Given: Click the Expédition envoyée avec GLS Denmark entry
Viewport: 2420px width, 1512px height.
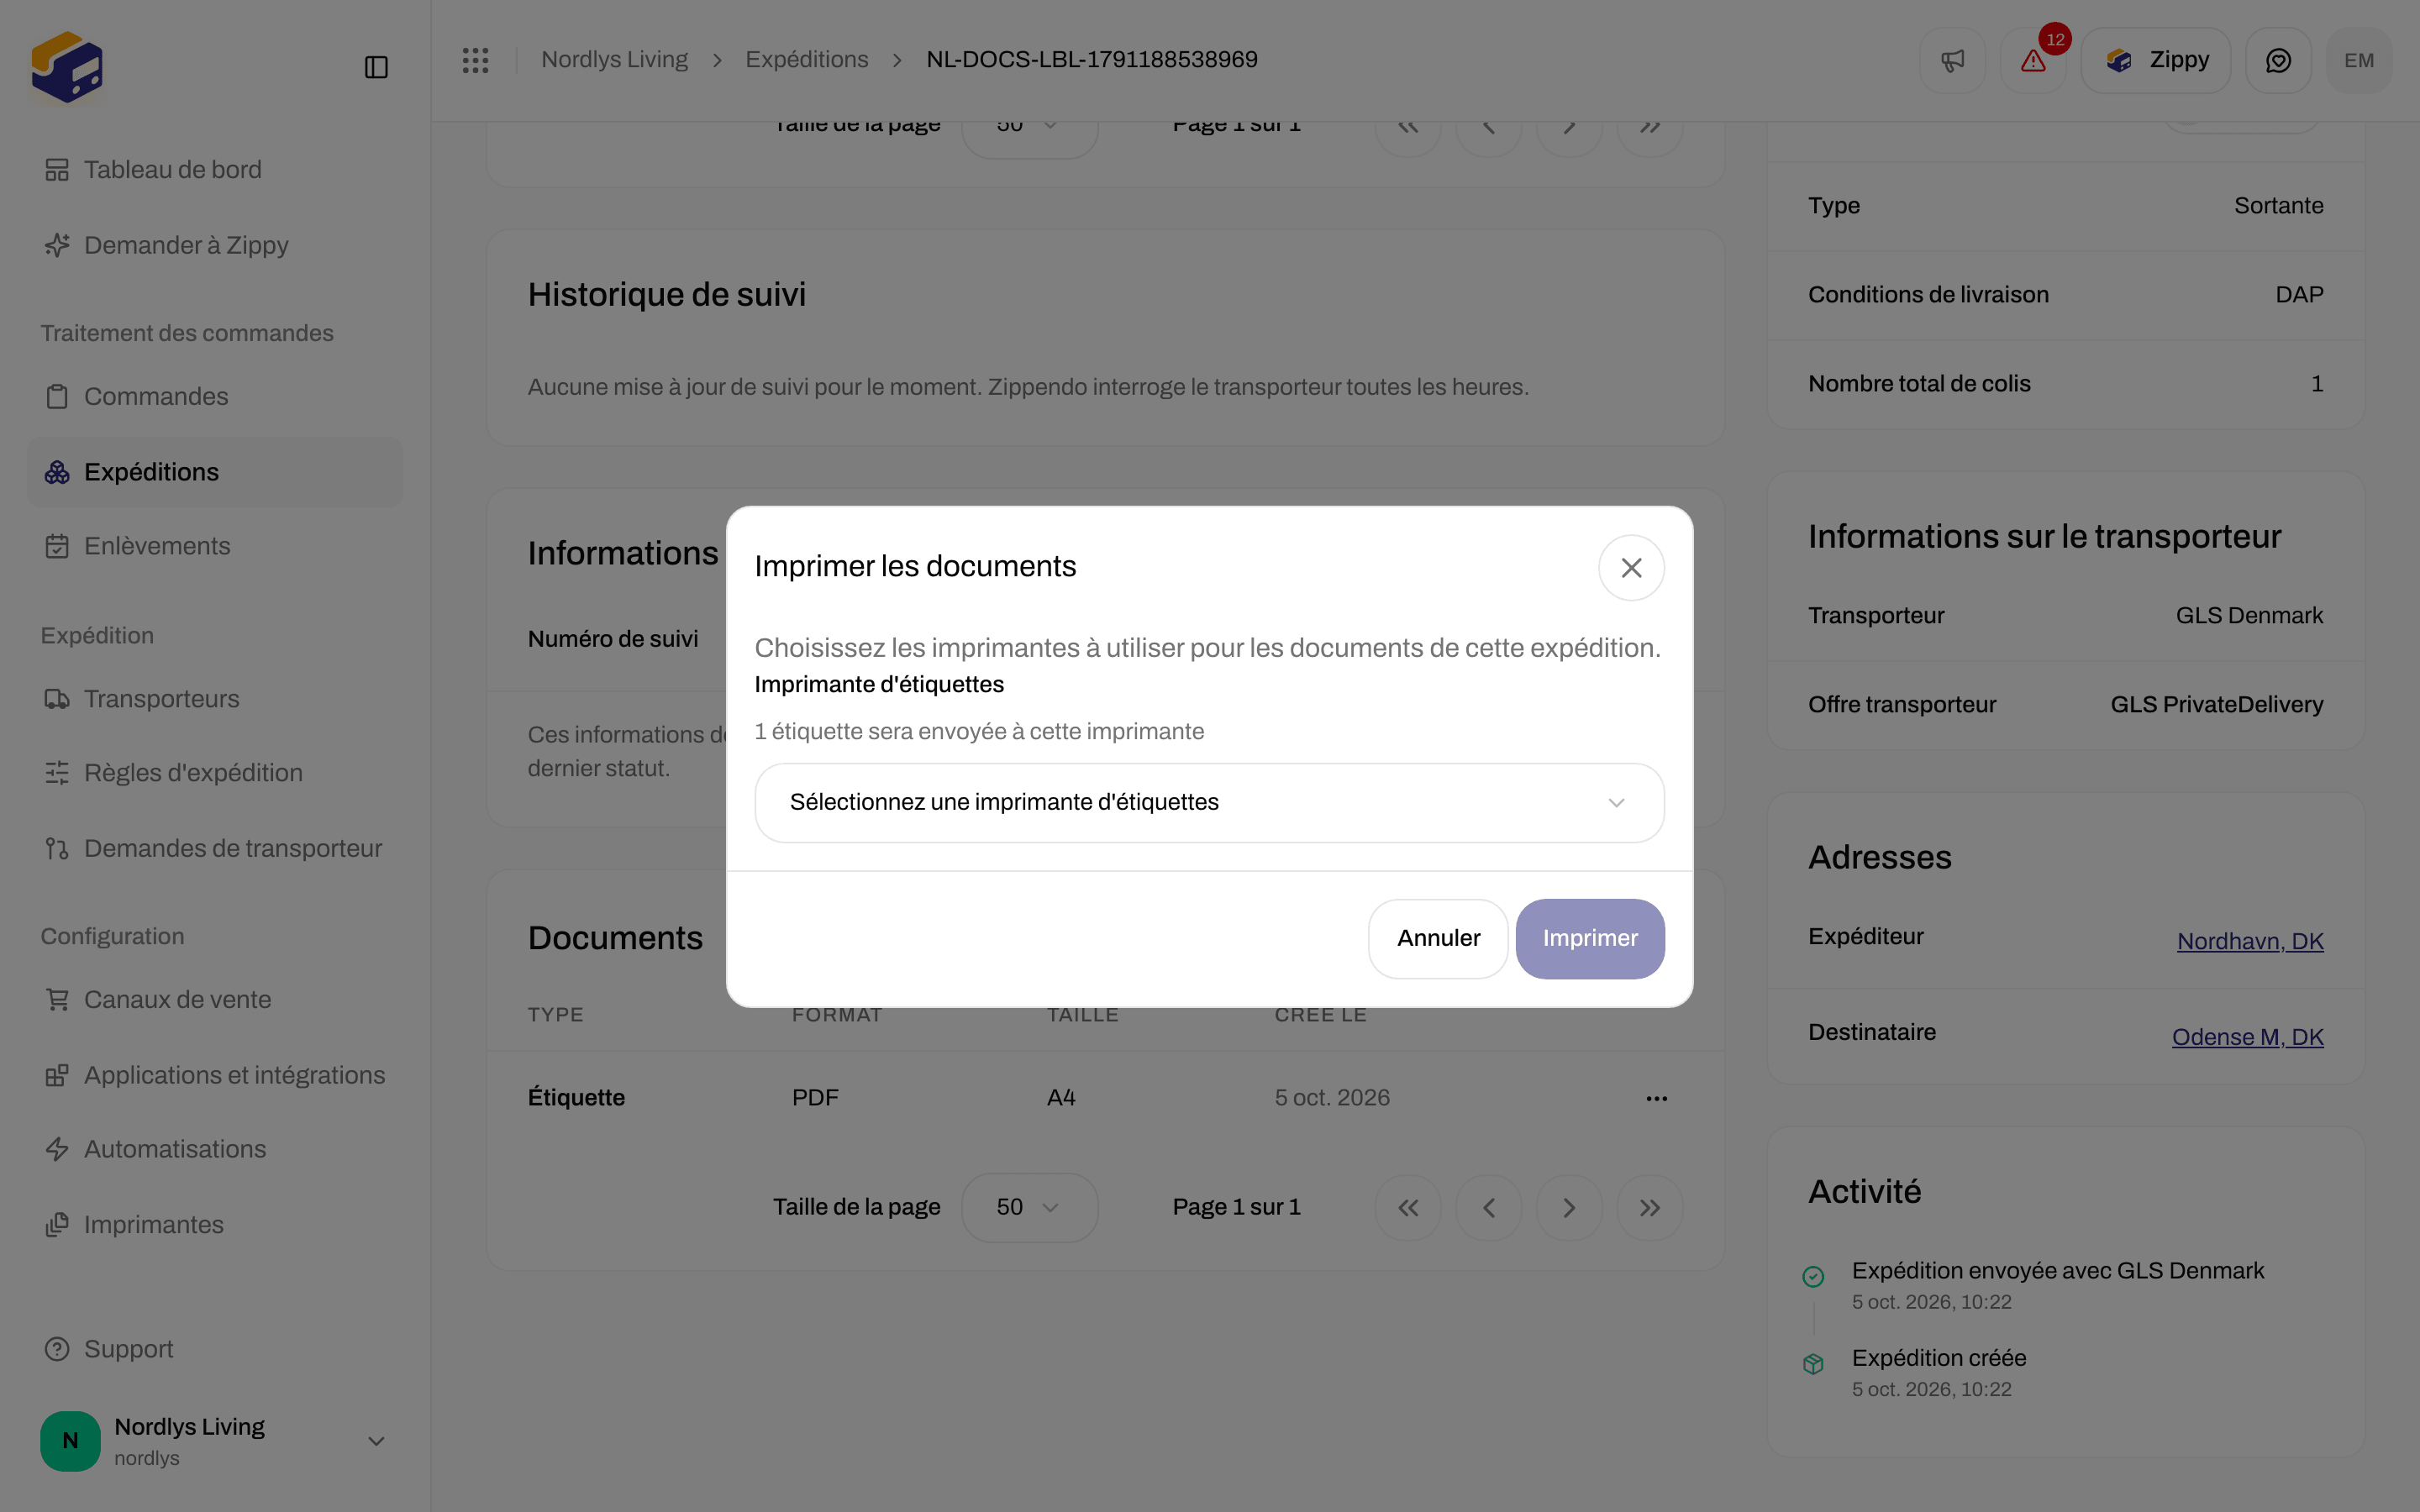Looking at the screenshot, I should coord(2057,1270).
